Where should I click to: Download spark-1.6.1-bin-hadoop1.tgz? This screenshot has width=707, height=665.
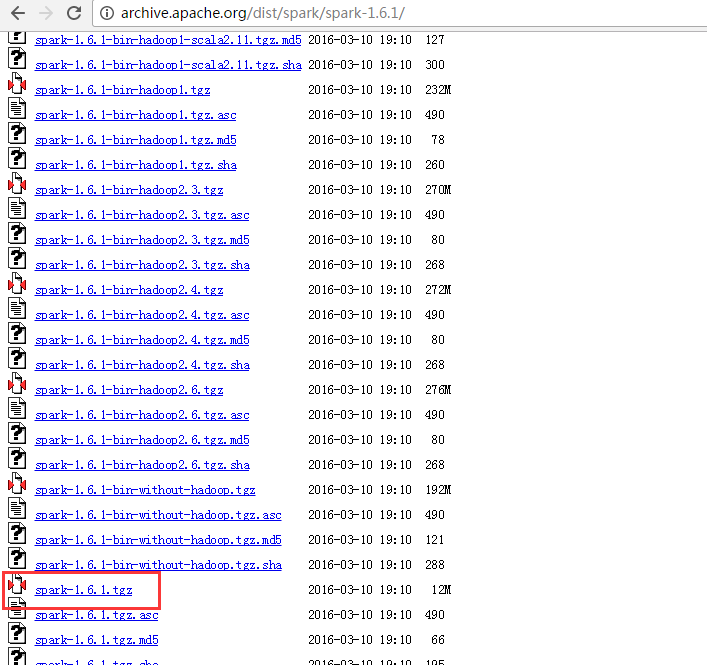[x=123, y=90]
